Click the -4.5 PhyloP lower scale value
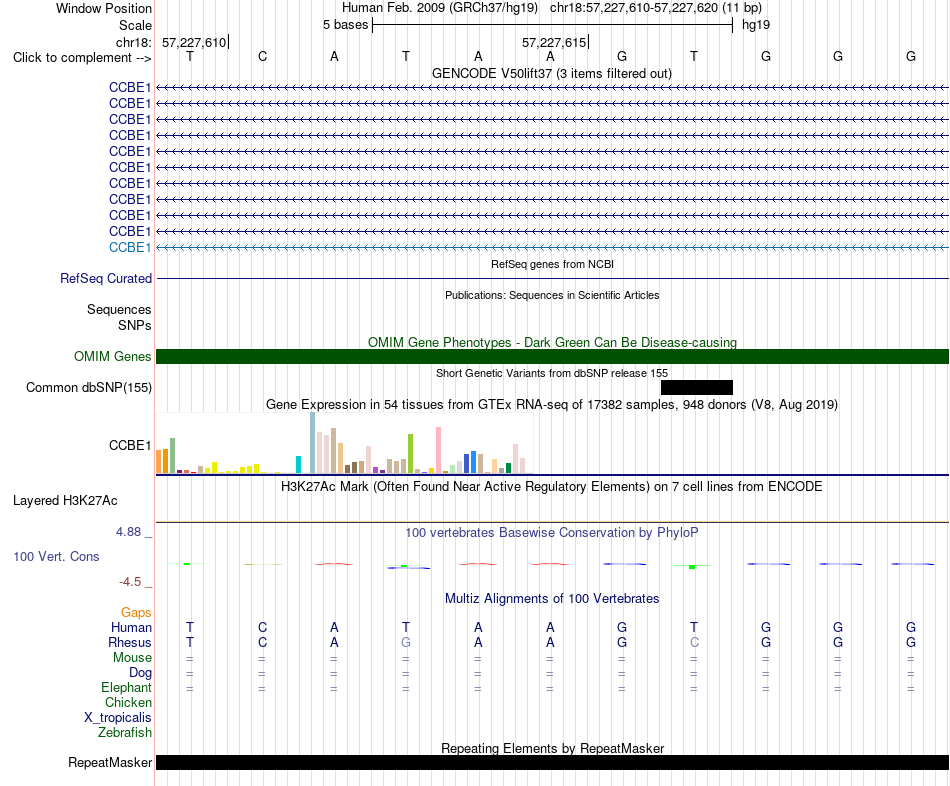Viewport: 950px width, 786px height. pos(130,582)
